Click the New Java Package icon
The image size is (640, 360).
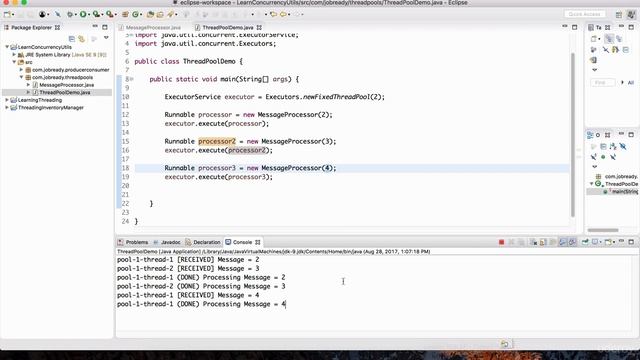(125, 14)
